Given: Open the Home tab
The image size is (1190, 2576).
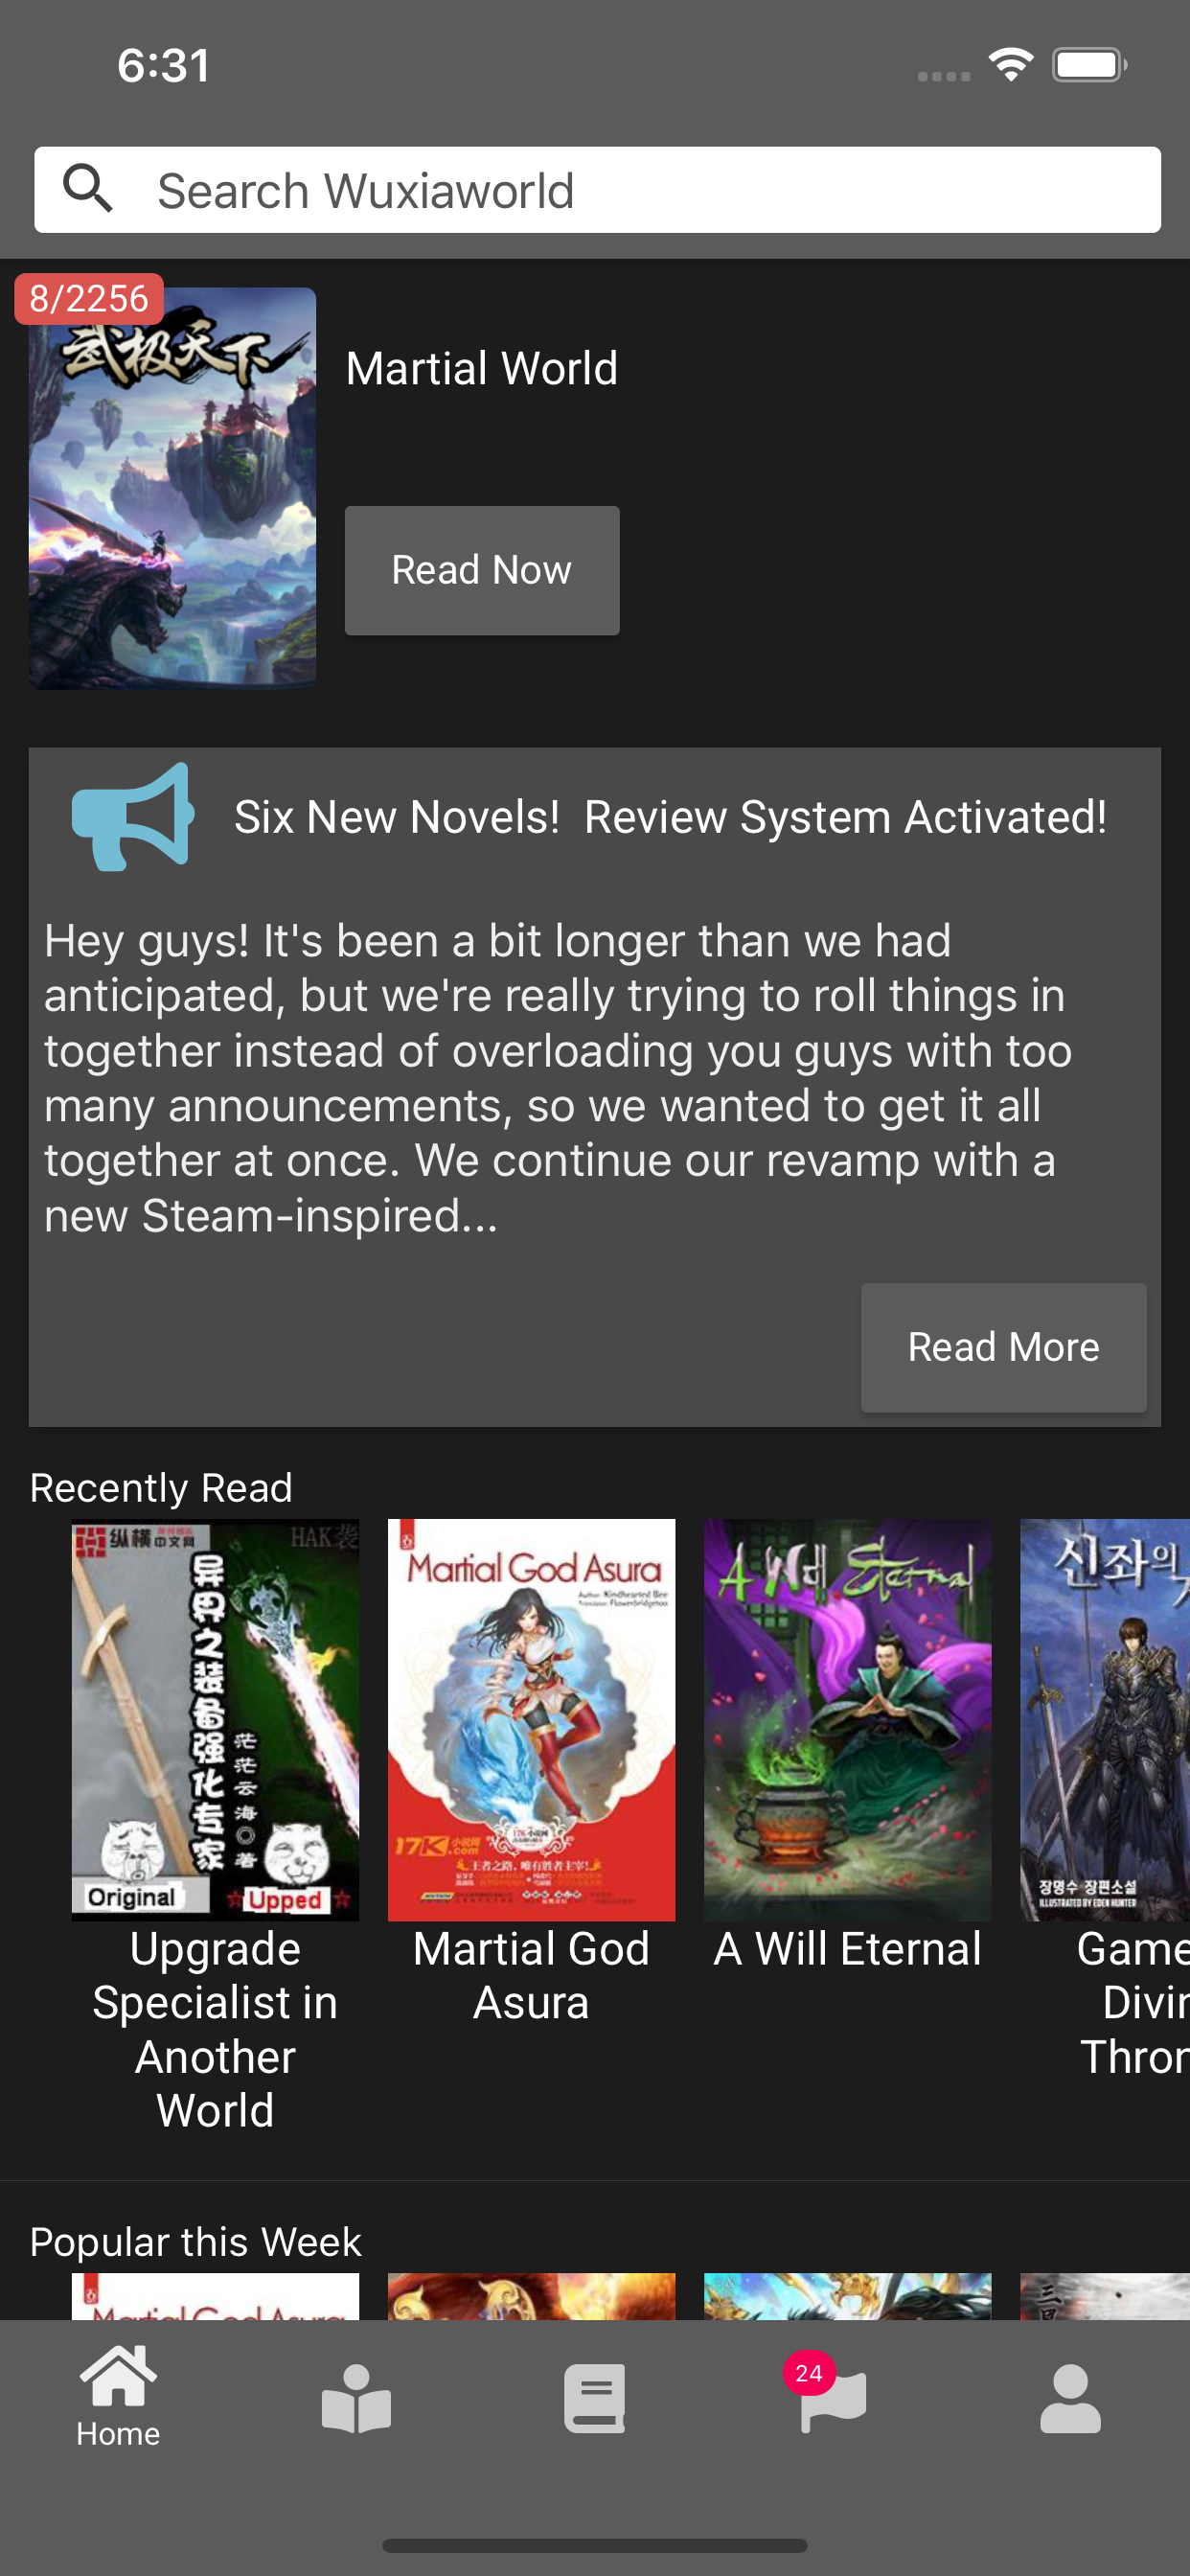Looking at the screenshot, I should (x=118, y=2396).
